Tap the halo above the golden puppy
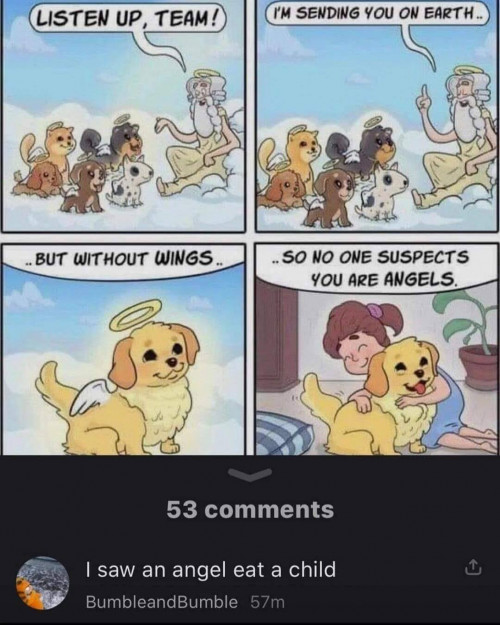Screen dimensions: 500x625 [x=136, y=315]
